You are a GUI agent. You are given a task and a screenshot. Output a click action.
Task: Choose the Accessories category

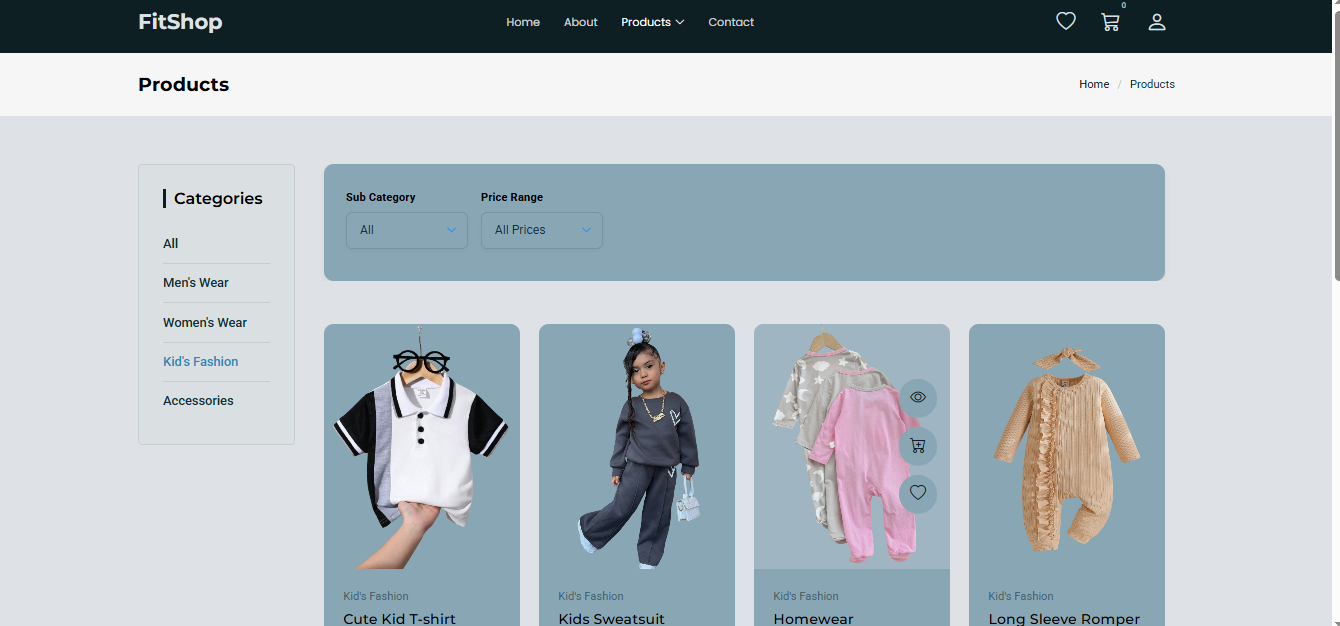(198, 401)
